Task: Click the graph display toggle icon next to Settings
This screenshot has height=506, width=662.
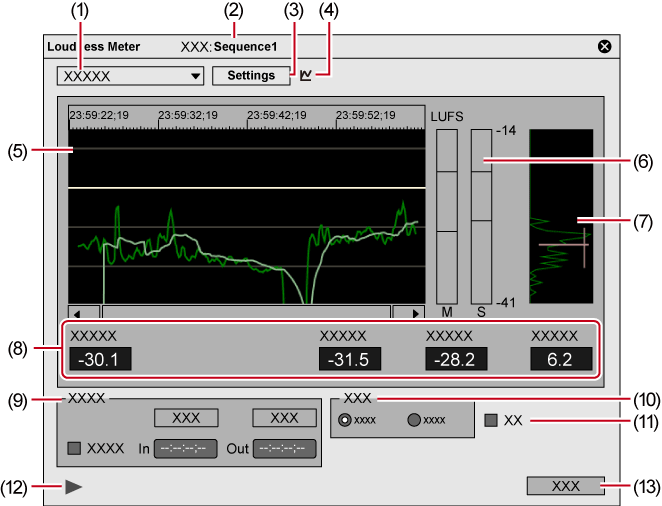Action: (306, 75)
